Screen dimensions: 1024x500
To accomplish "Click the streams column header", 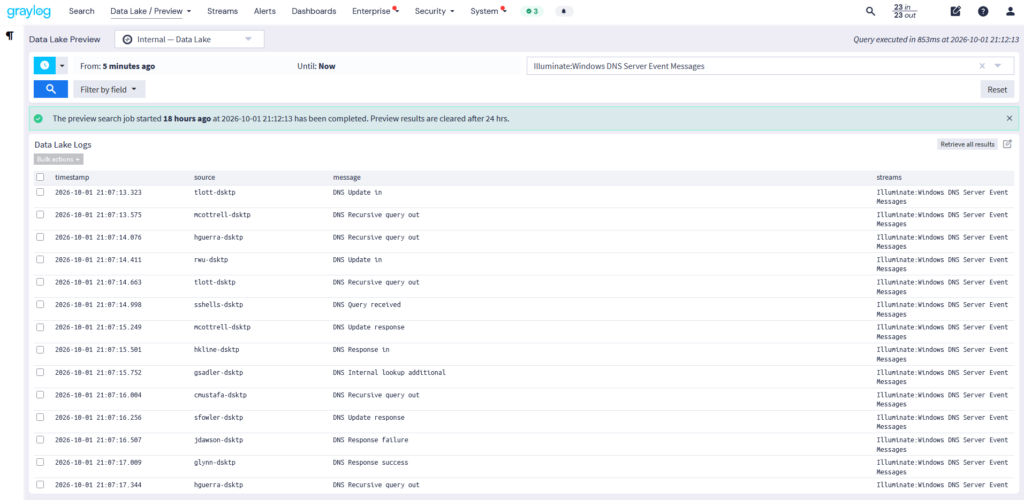I will click(x=889, y=178).
